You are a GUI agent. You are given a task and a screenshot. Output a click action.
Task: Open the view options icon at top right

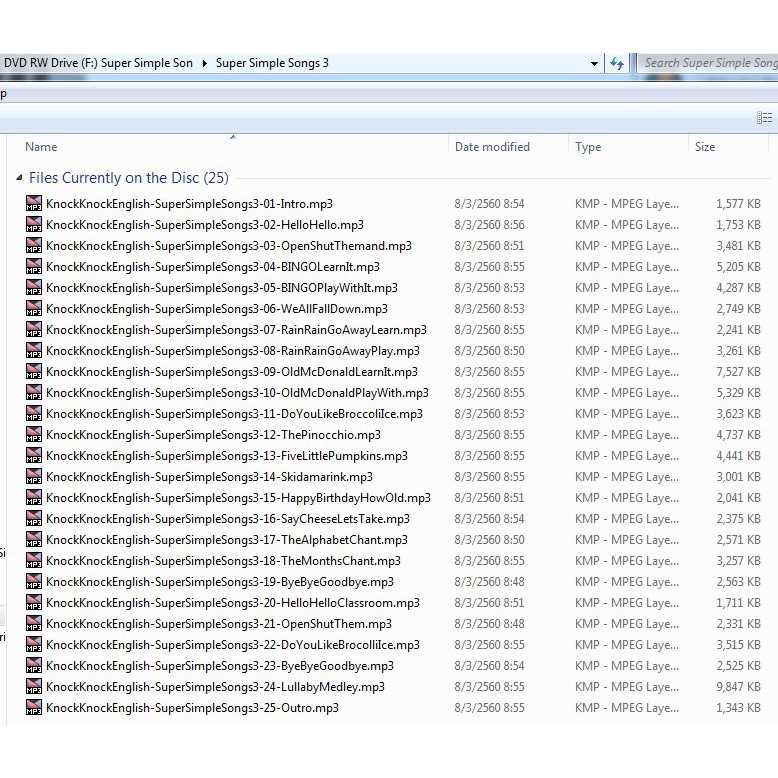pos(765,118)
